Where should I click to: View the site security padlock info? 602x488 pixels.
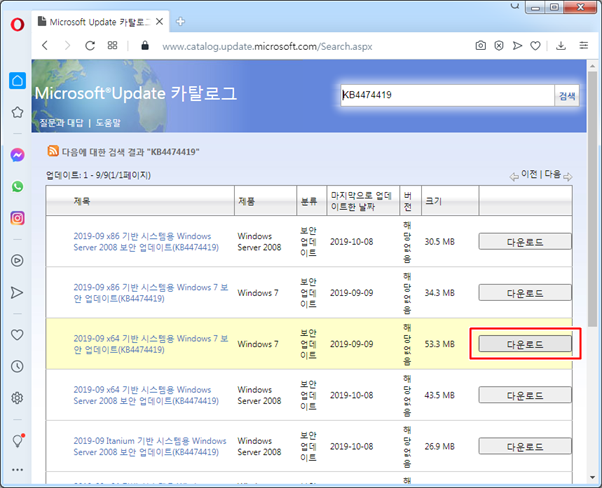tap(145, 46)
